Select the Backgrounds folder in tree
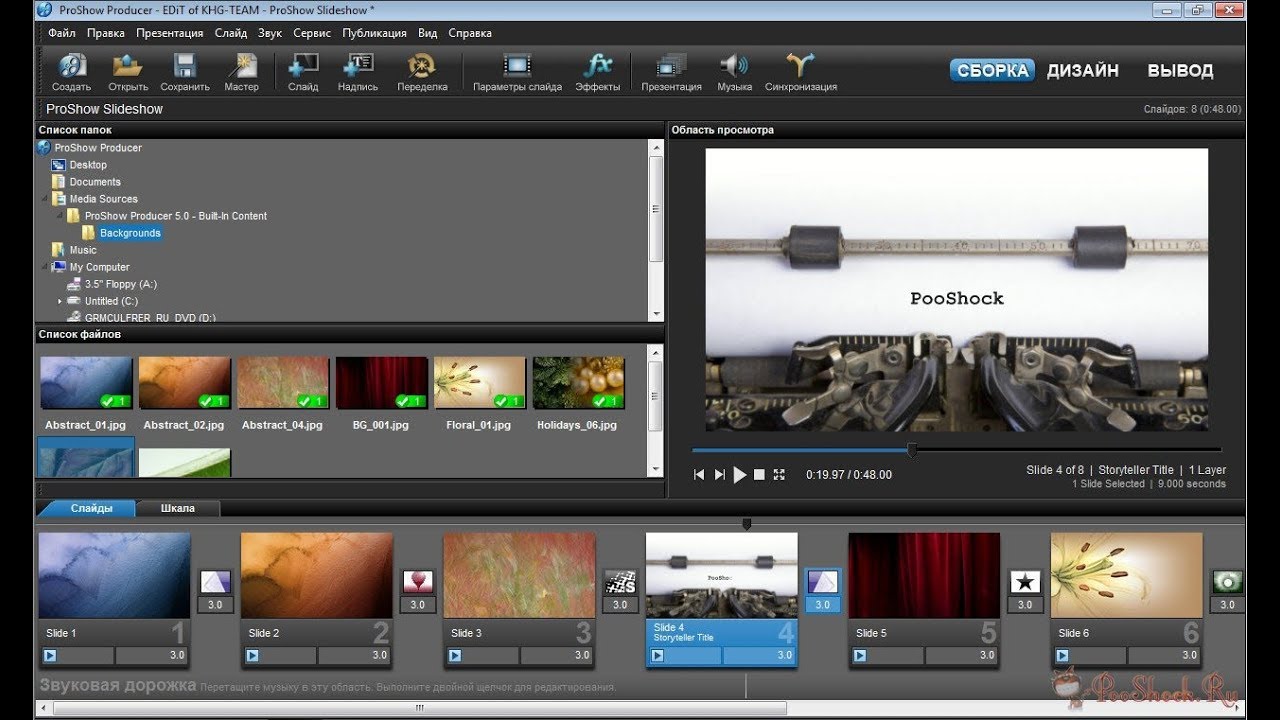The image size is (1280, 720). 130,233
